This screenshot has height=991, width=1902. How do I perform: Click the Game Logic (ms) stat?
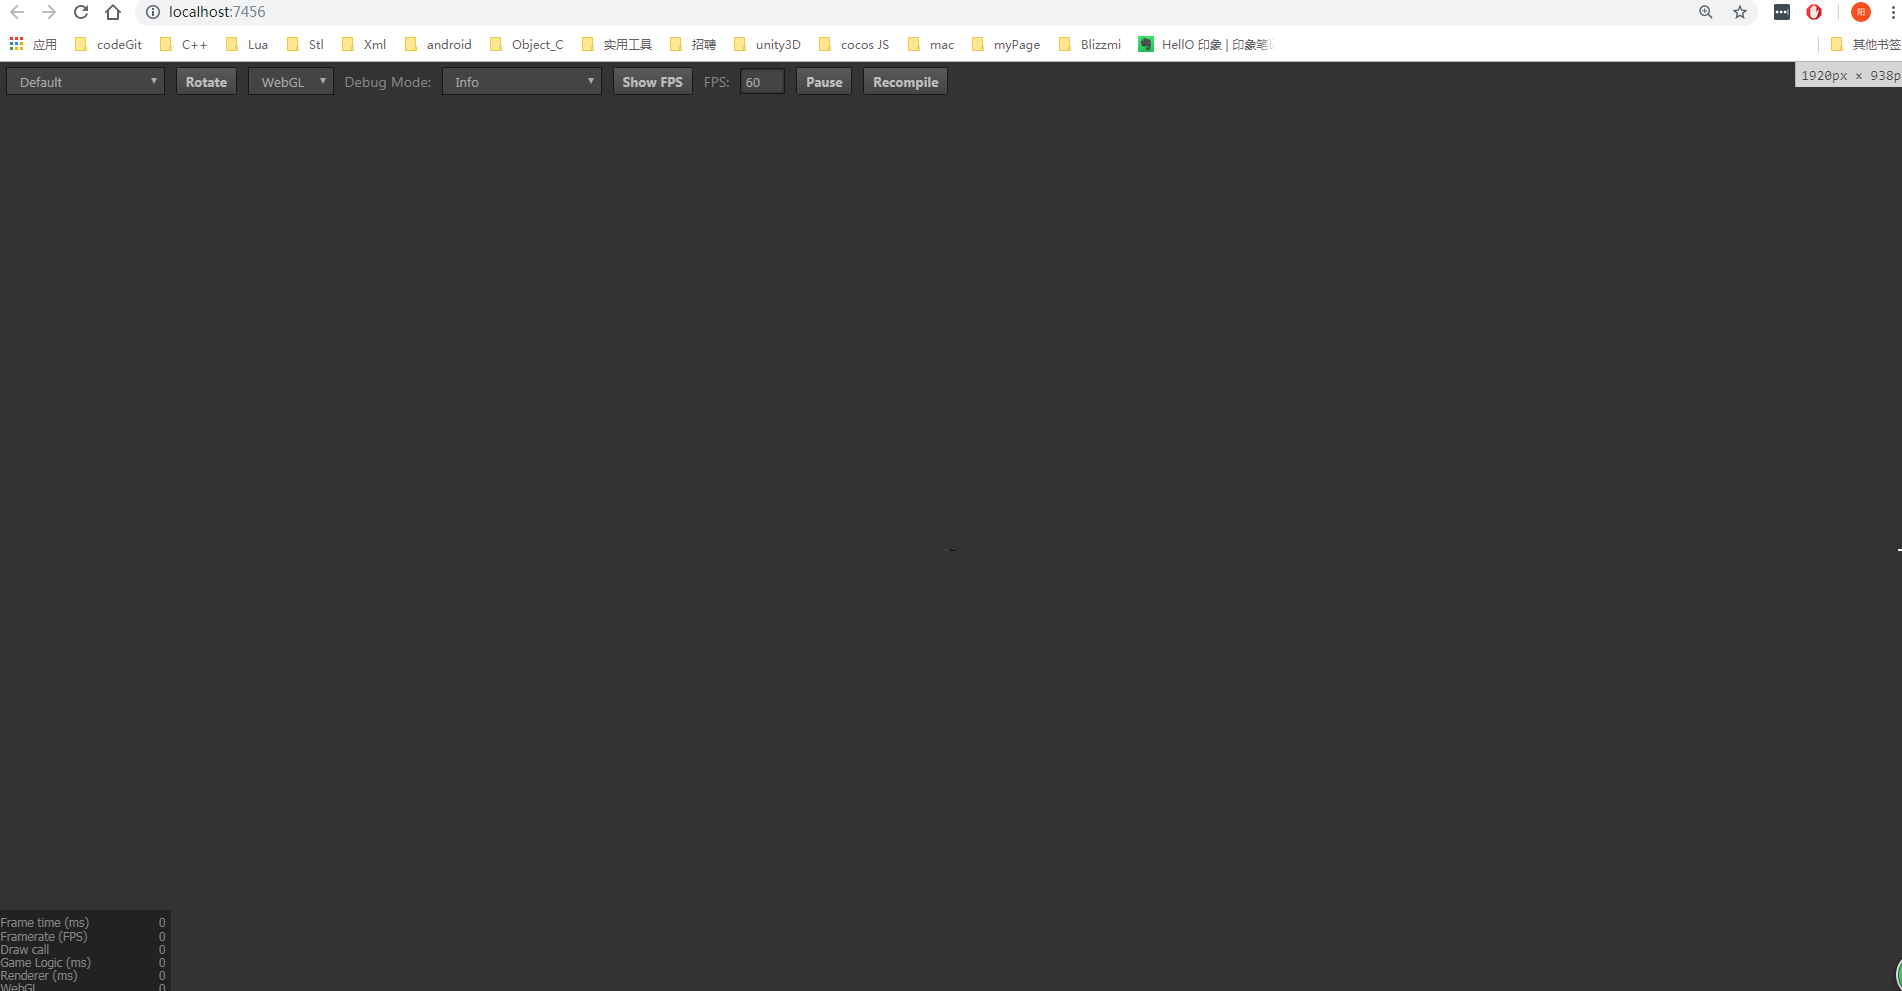tap(83, 963)
